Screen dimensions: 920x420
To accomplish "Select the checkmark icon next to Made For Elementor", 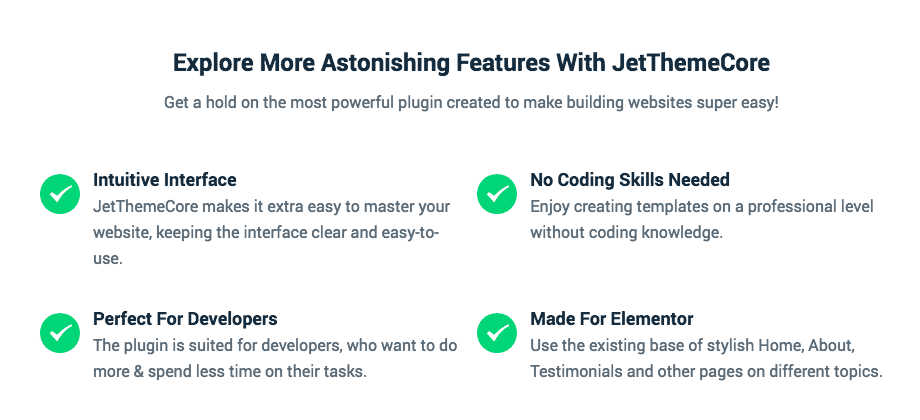I will tap(497, 333).
